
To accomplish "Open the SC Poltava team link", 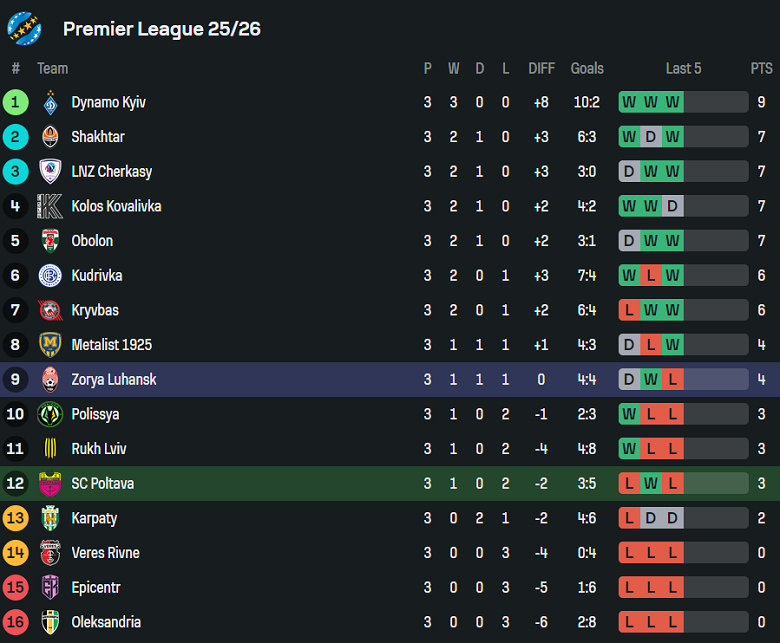I will click(102, 484).
